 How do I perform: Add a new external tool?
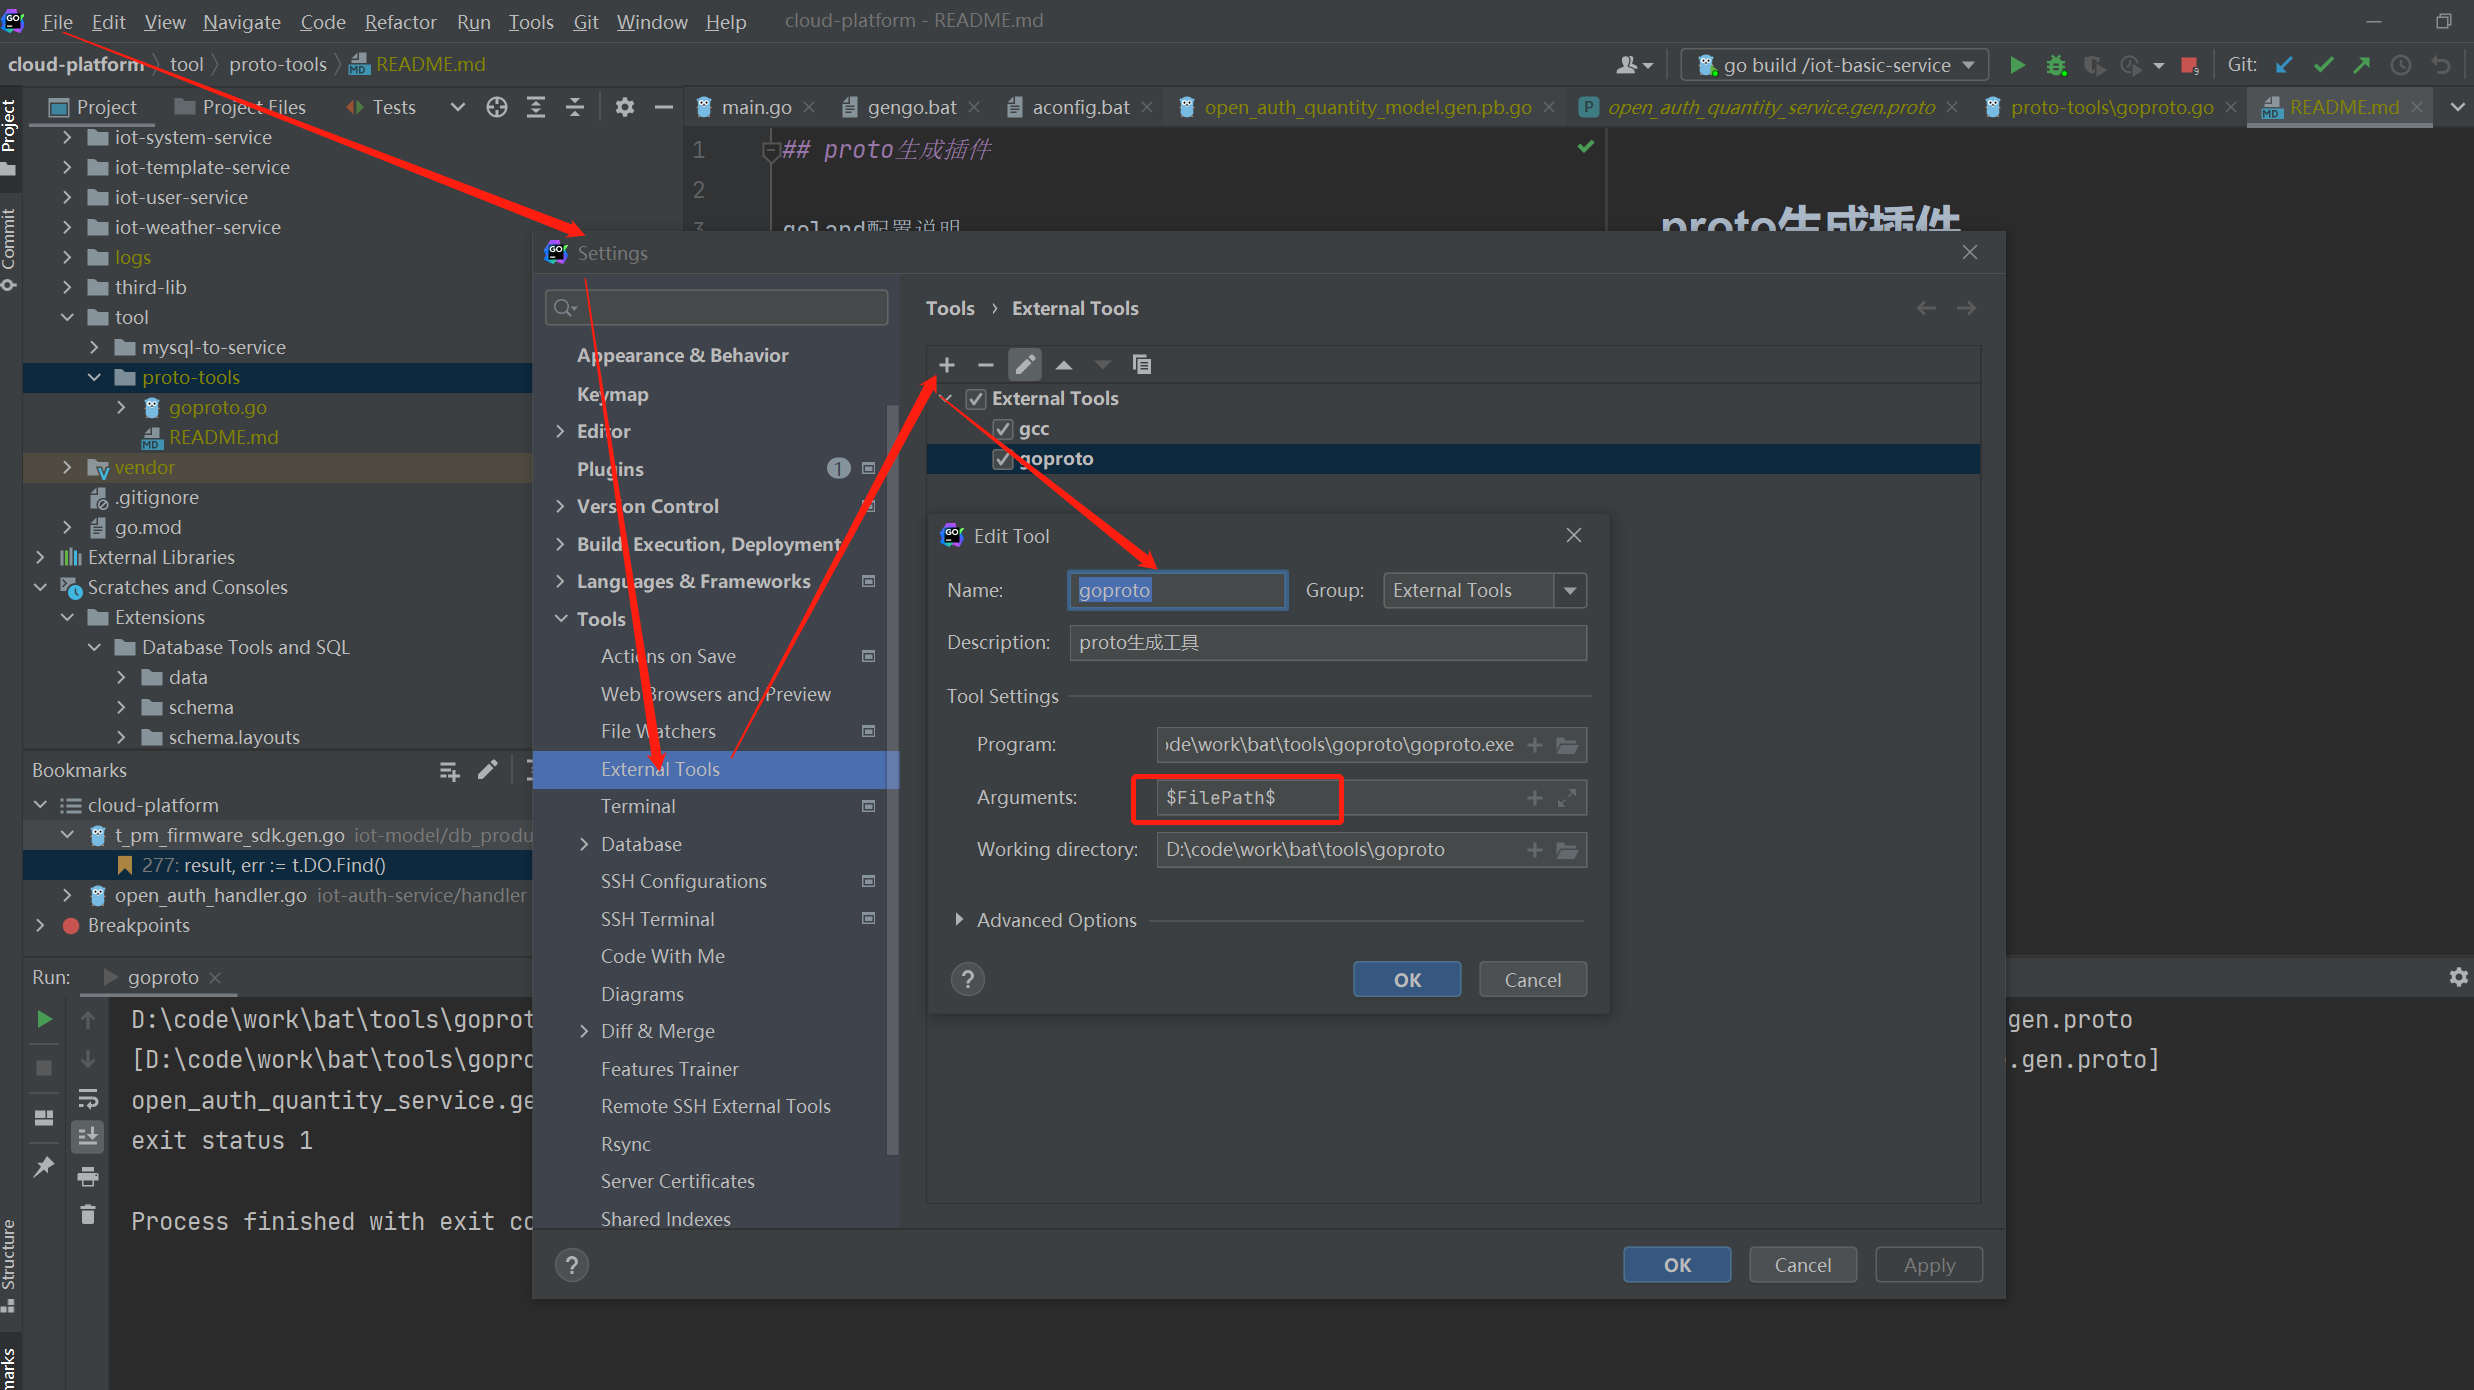click(947, 365)
